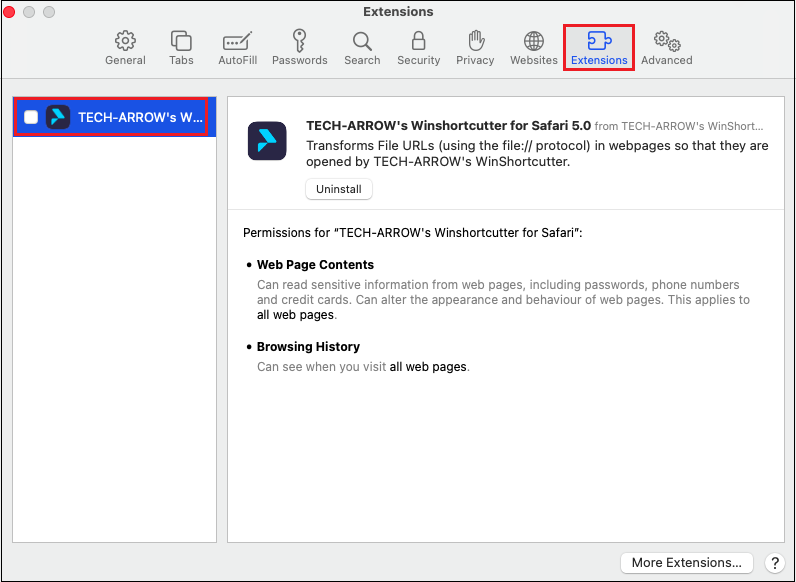The width and height of the screenshot is (796, 582).
Task: Click the Web Page Contents permission heading
Action: (x=315, y=265)
